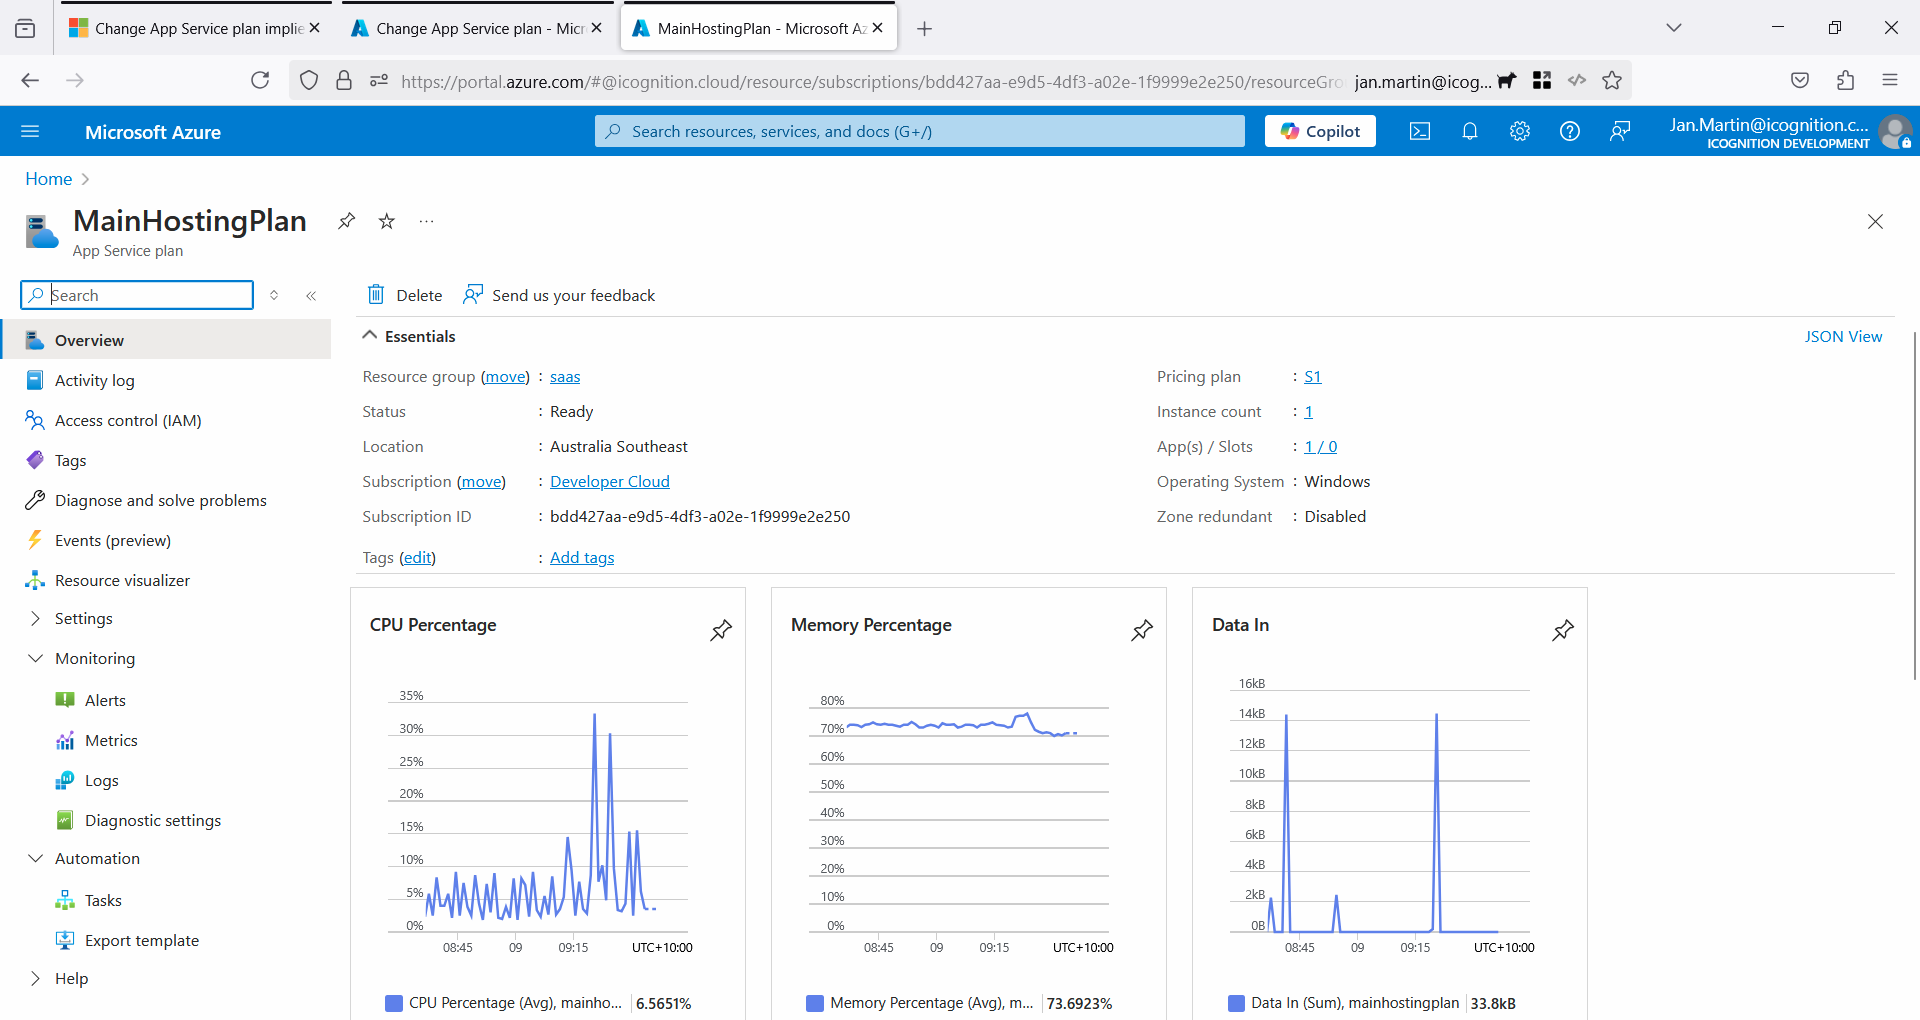Switch to first Change App Service plan tab

(194, 28)
